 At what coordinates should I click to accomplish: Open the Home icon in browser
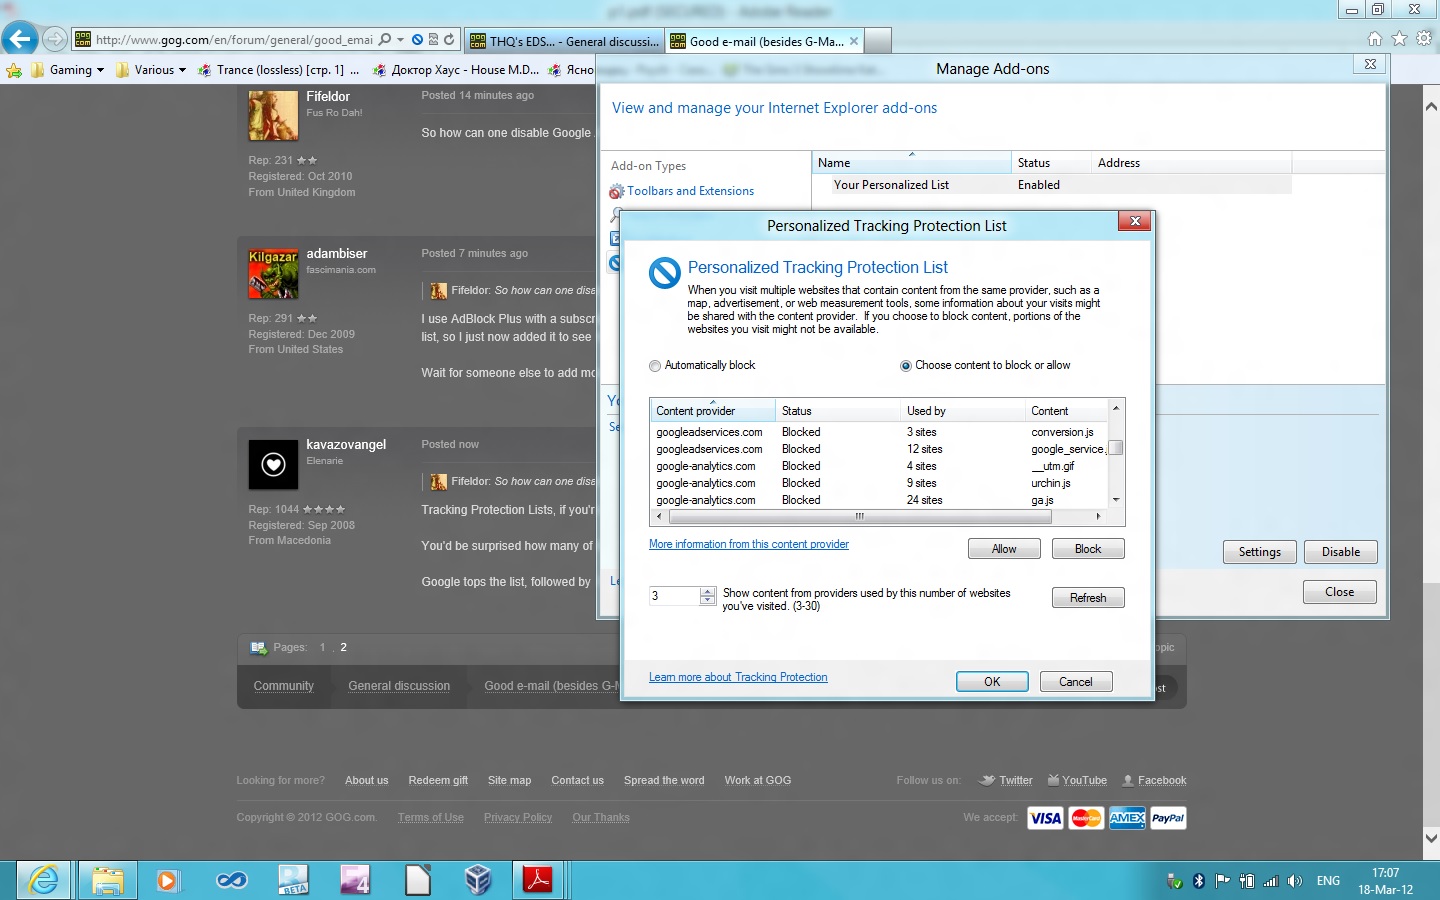coord(1375,38)
